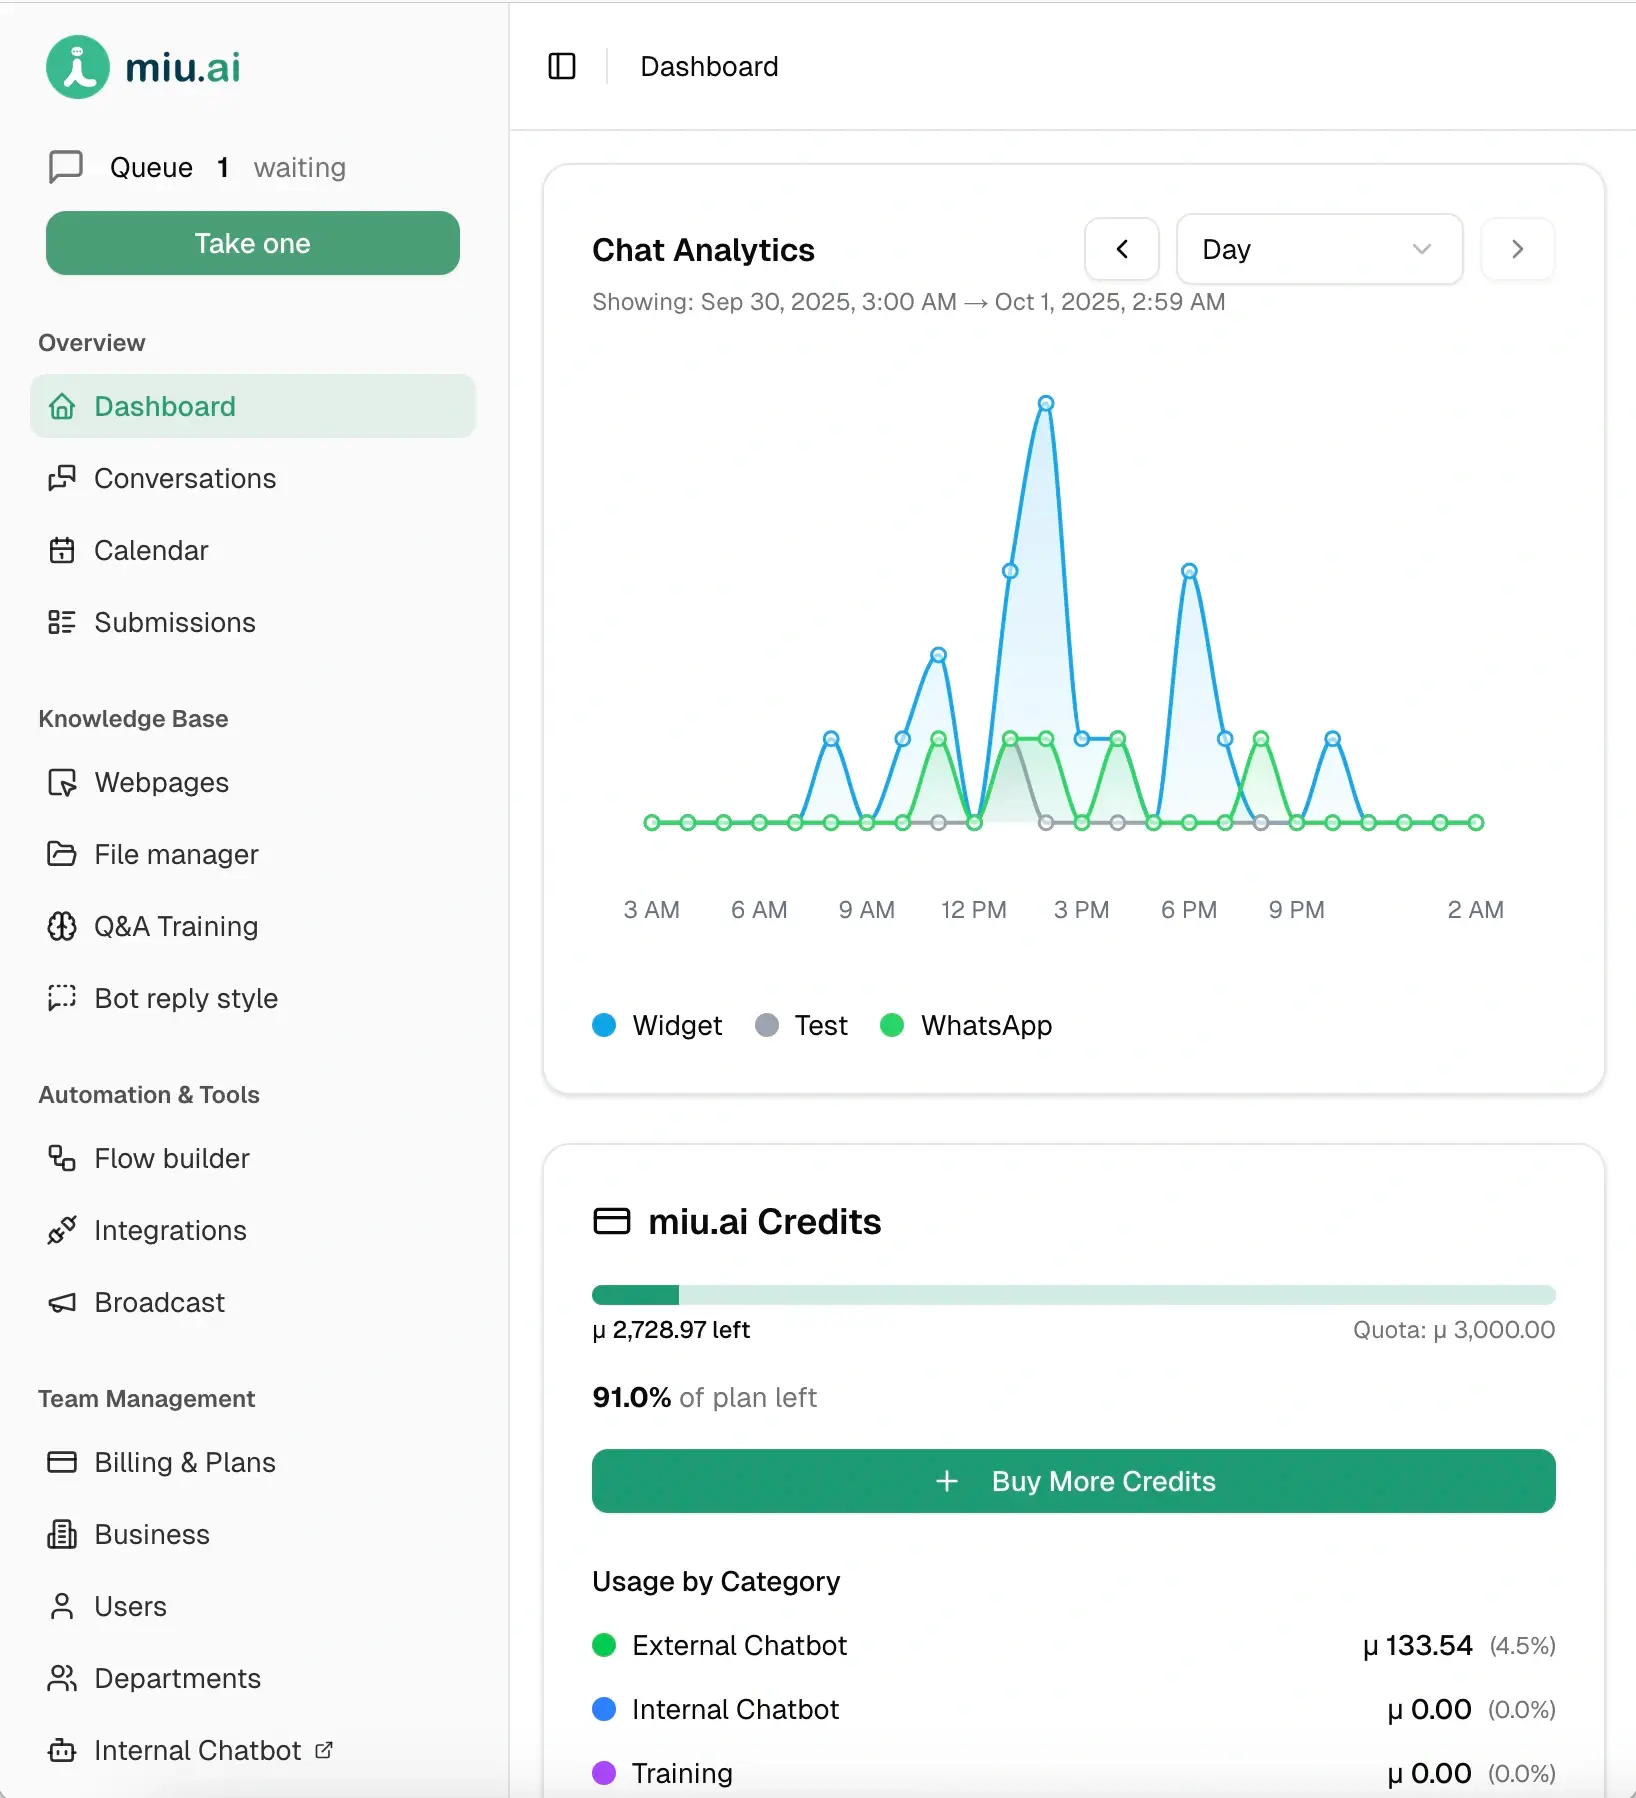
Task: Open Q&A Training brain icon
Action: click(x=62, y=926)
